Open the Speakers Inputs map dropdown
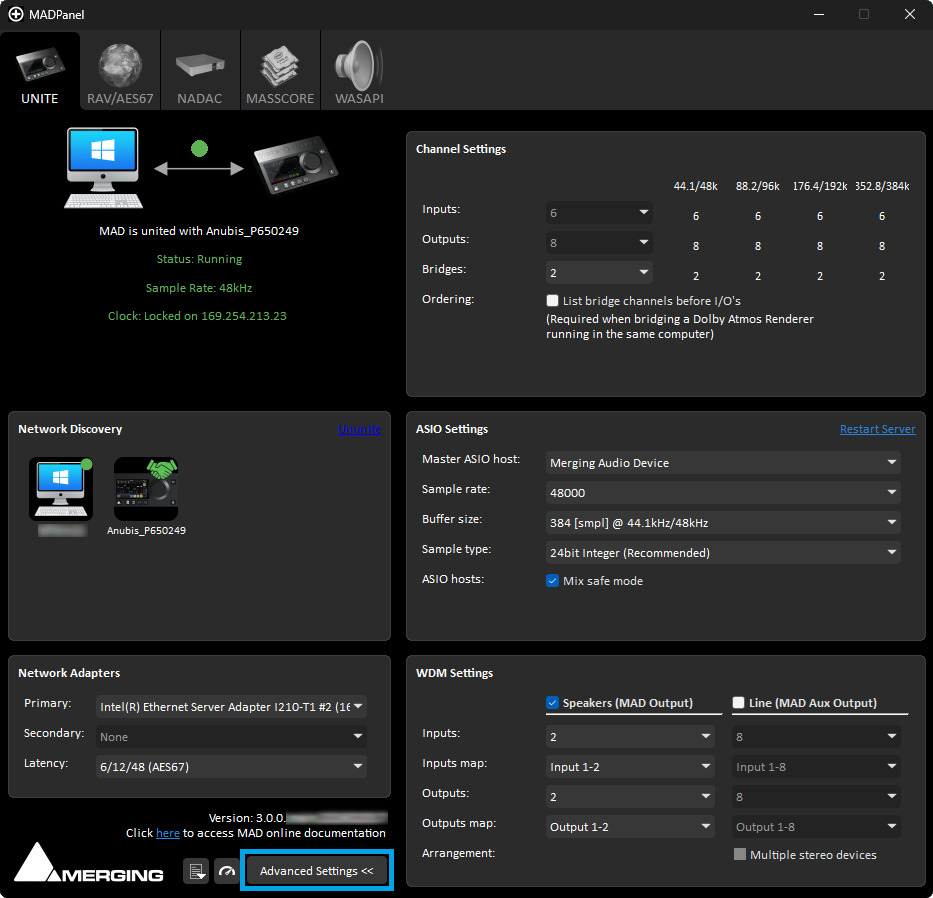 630,766
